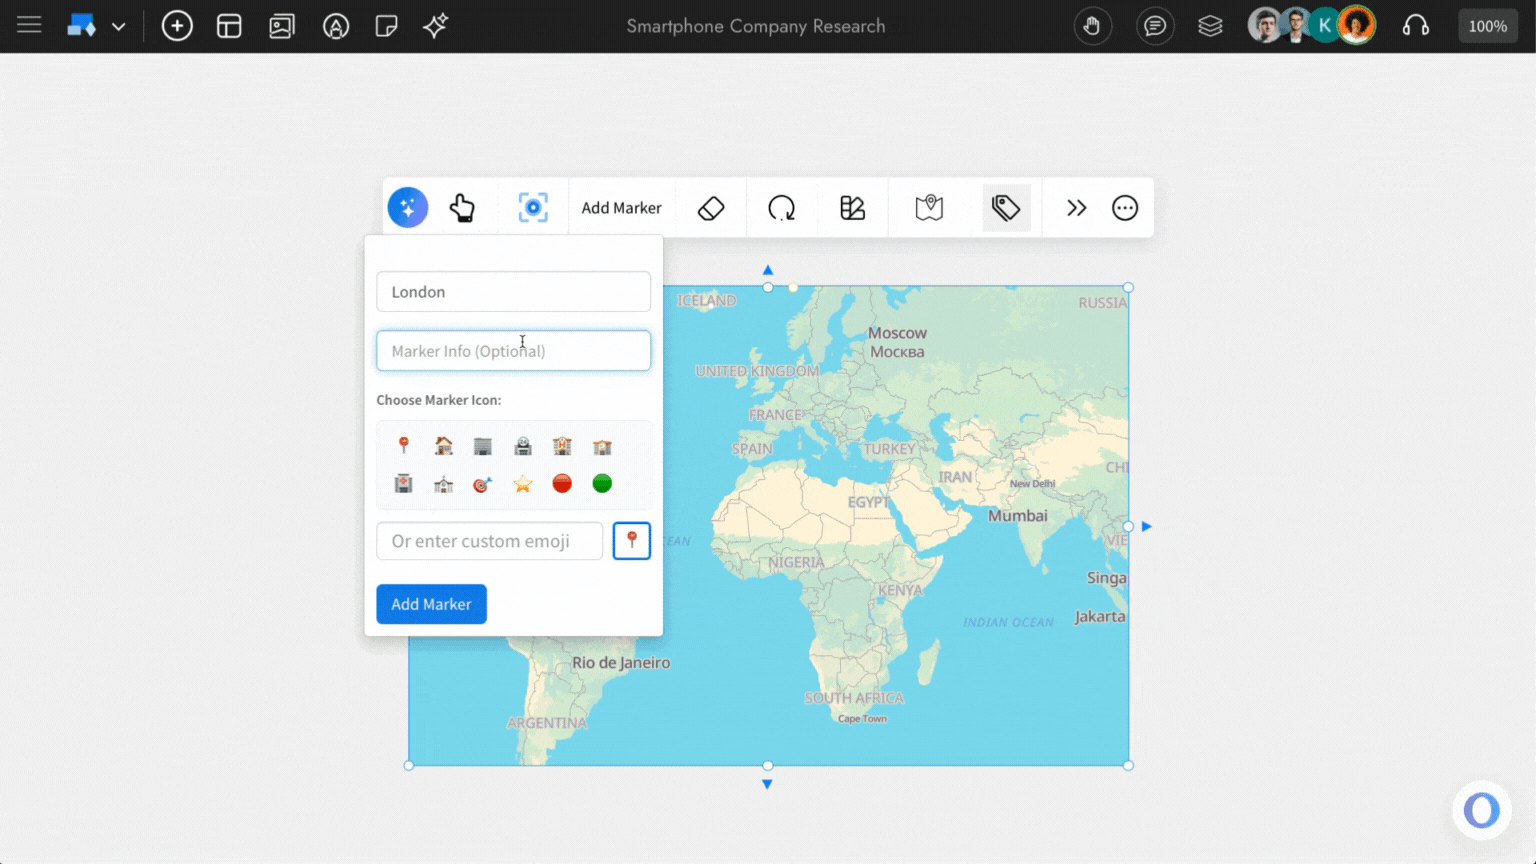
Task: Select the eraser tool on the toolbar
Action: (x=710, y=207)
